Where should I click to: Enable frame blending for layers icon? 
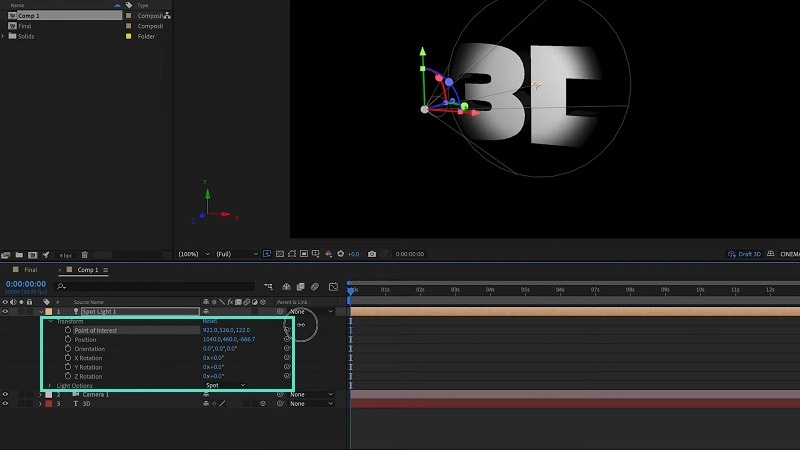301,287
